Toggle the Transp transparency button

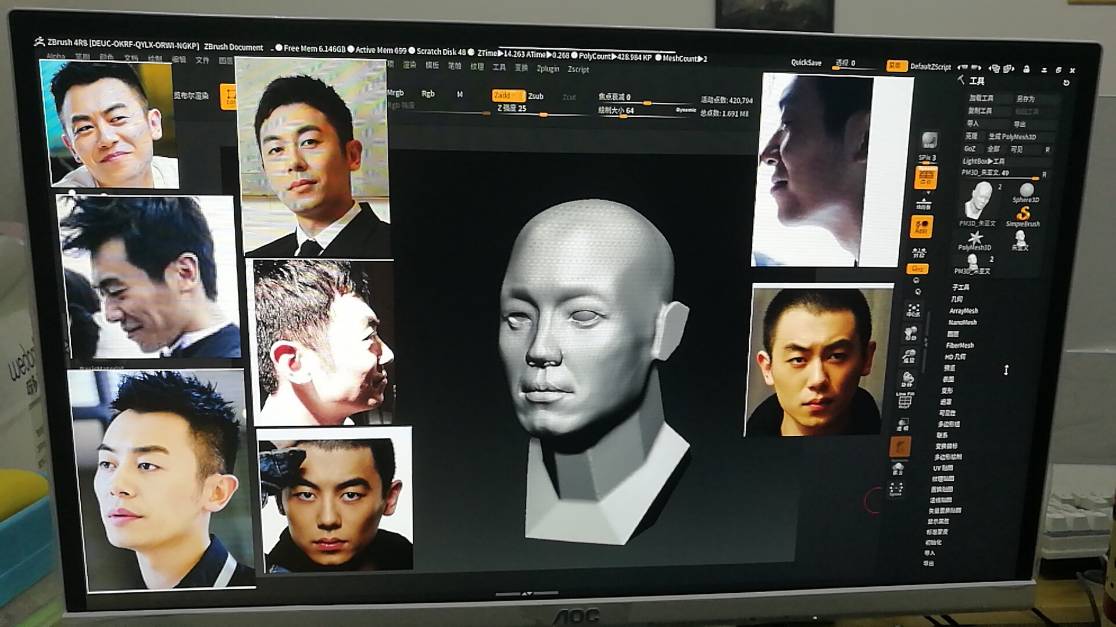pos(902,425)
